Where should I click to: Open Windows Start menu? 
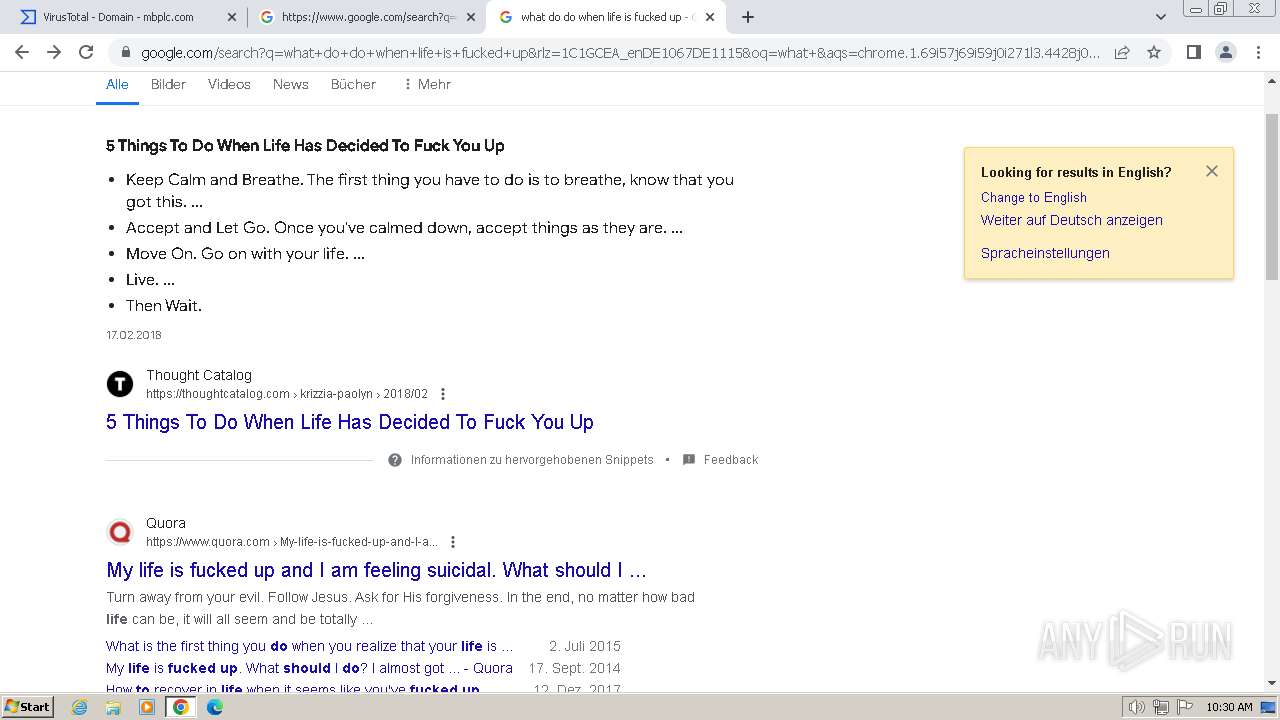(x=28, y=707)
